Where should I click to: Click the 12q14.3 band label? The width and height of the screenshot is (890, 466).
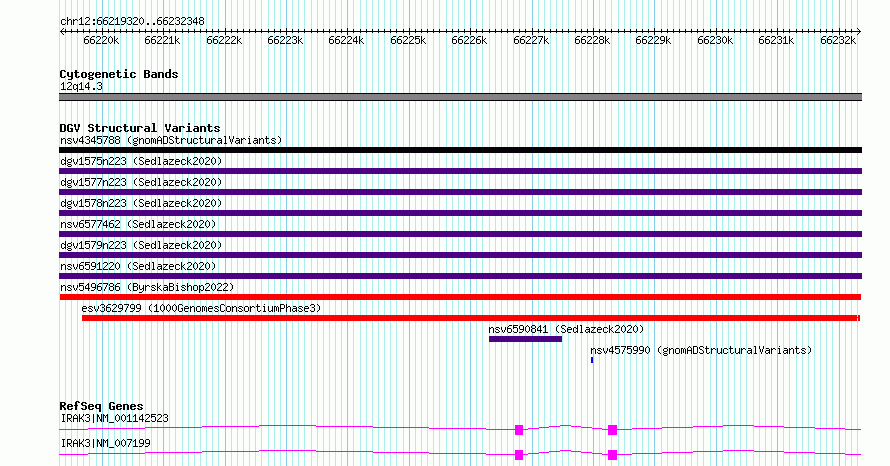[x=82, y=86]
